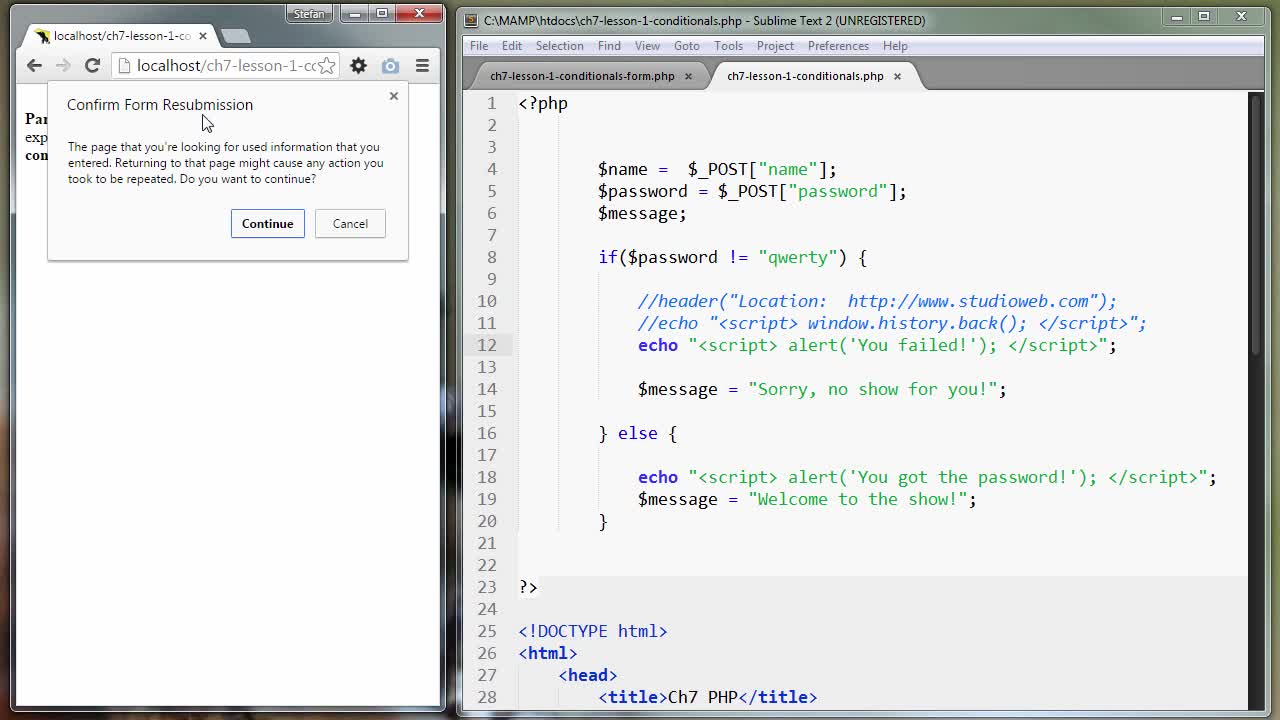This screenshot has height=720, width=1280.
Task: Go forward with Chrome's forward arrow
Action: 63,65
